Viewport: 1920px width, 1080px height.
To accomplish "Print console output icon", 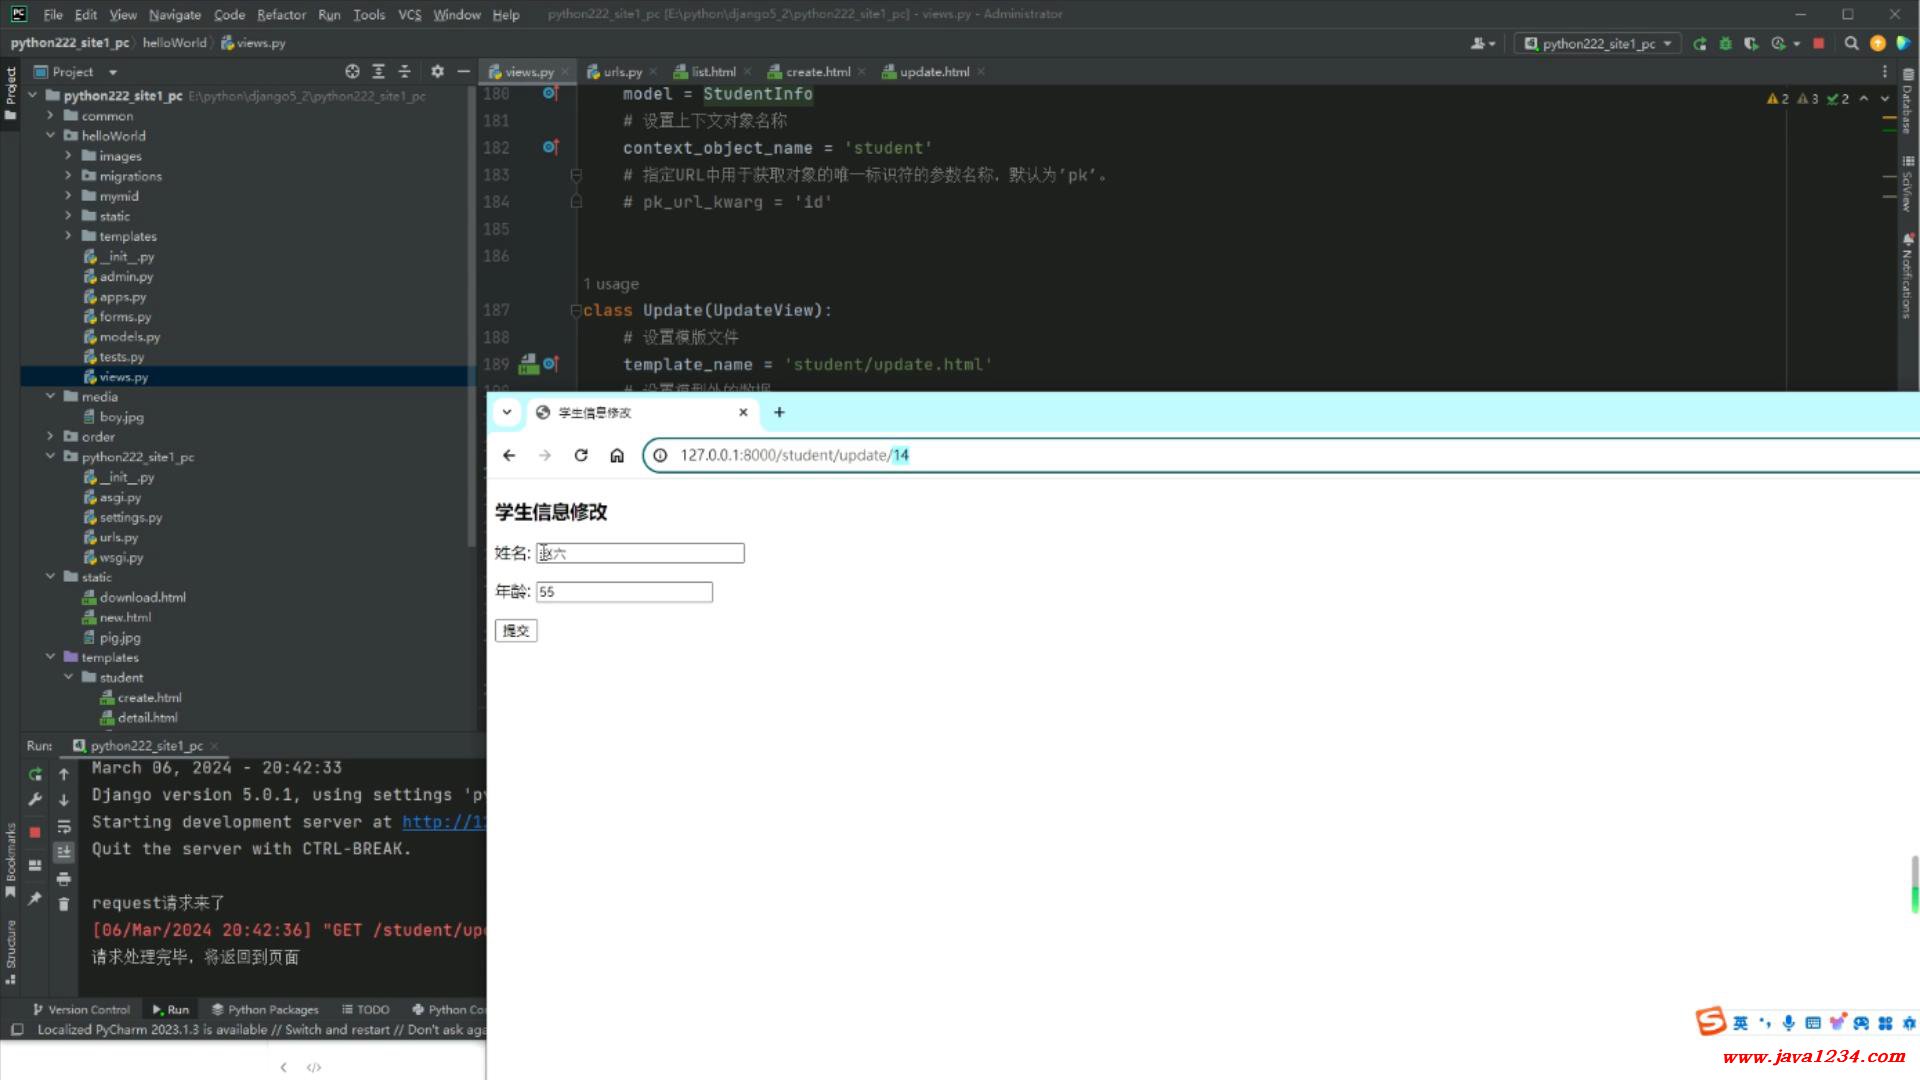I will click(64, 879).
